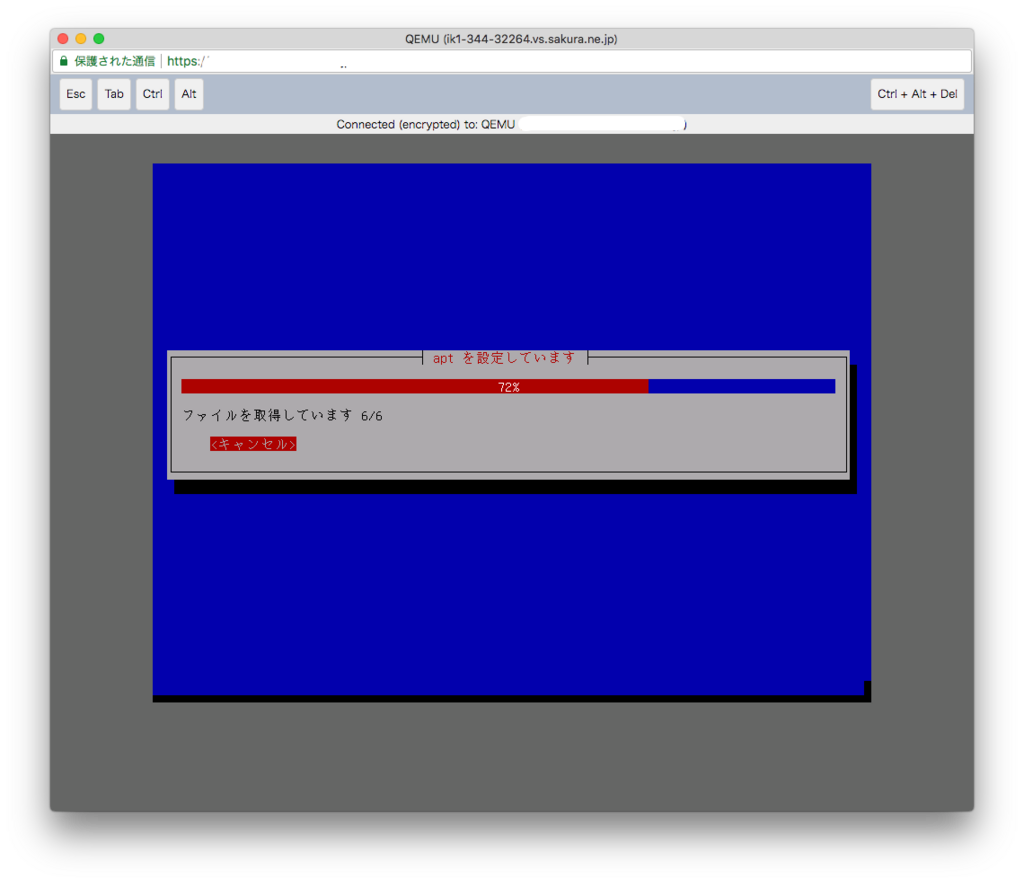Click the 保護された通信 secure label
Image resolution: width=1024 pixels, height=883 pixels.
click(114, 61)
